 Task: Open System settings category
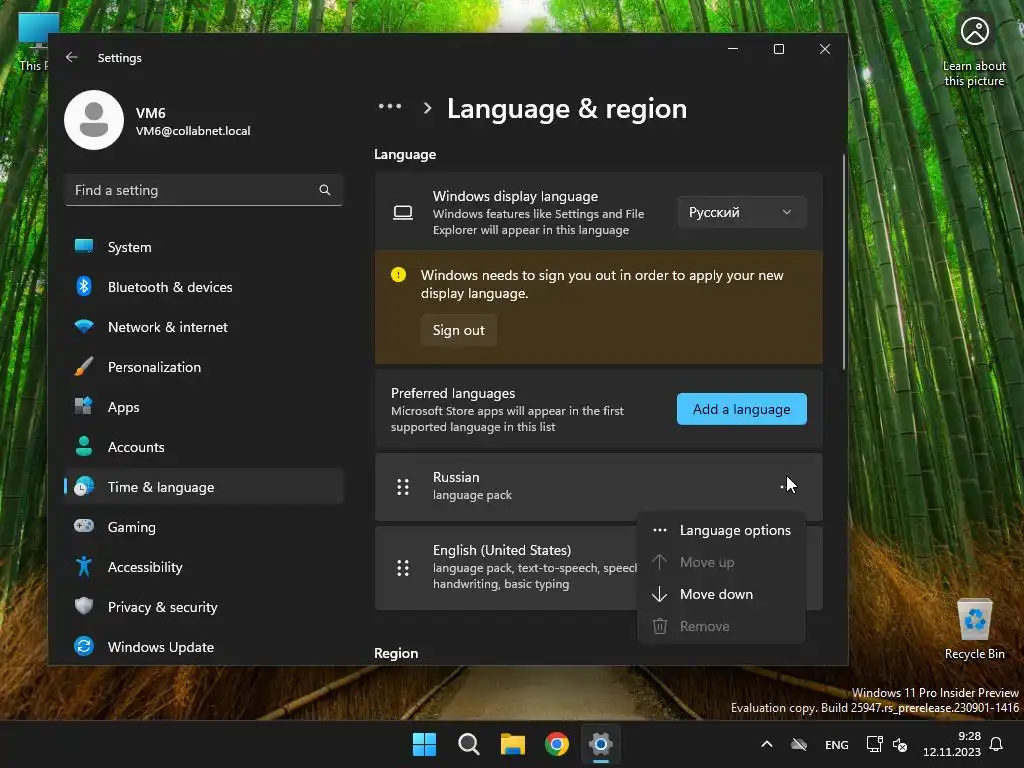click(204, 247)
